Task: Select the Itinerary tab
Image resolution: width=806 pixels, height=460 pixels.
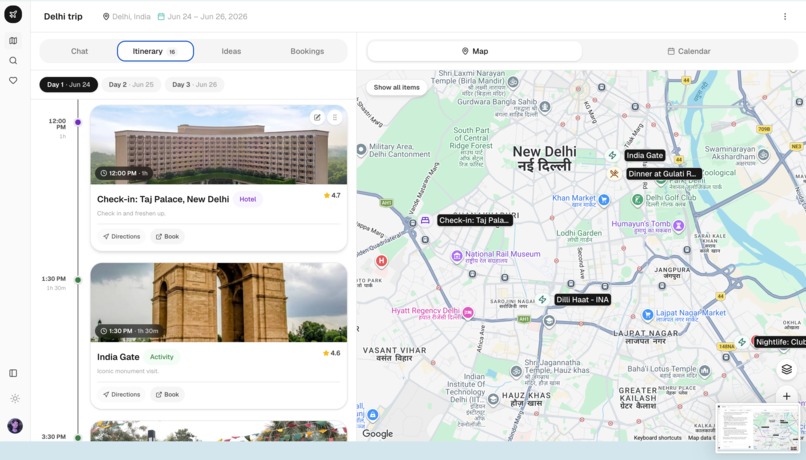Action: click(155, 51)
